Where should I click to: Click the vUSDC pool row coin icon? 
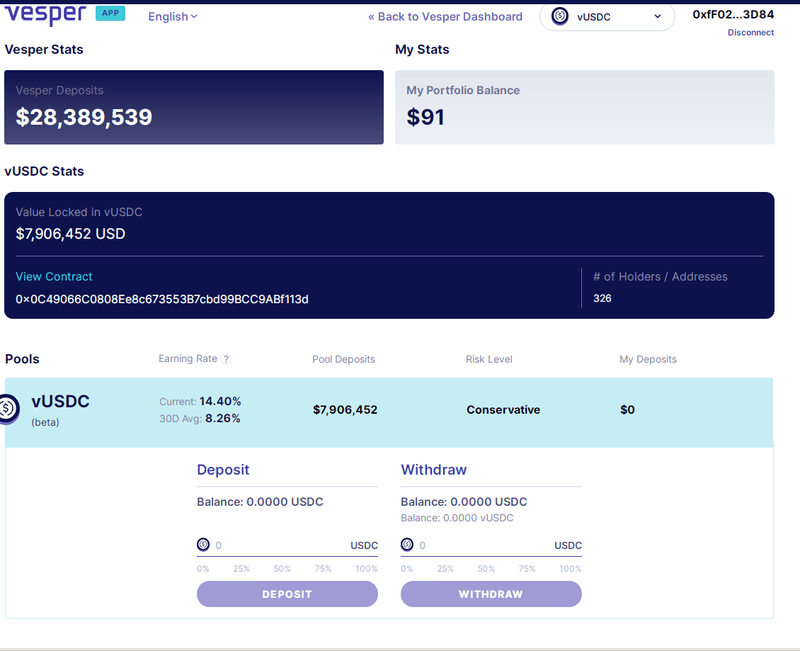9,408
